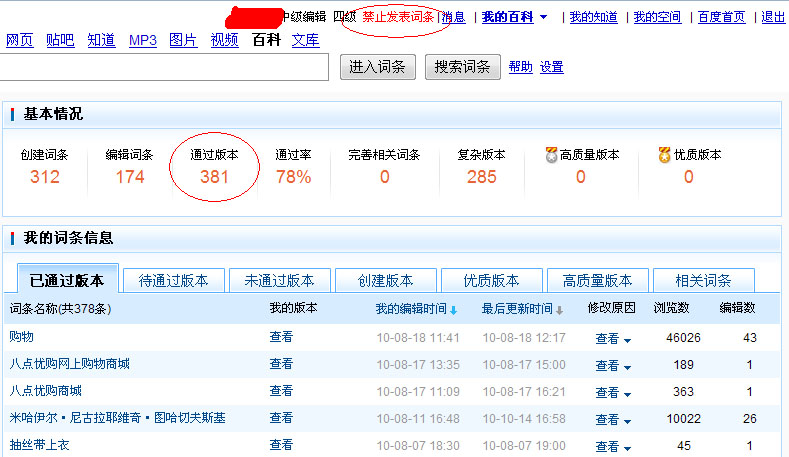This screenshot has width=789, height=457.
Task: Expand 我的百科 dropdown menu
Action: [543, 17]
